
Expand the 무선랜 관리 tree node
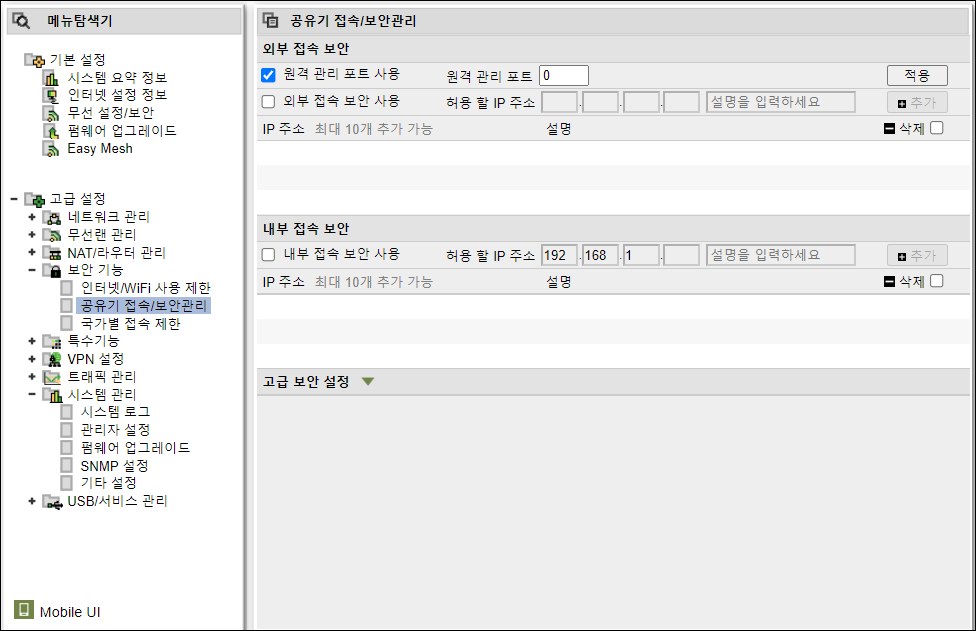point(32,235)
